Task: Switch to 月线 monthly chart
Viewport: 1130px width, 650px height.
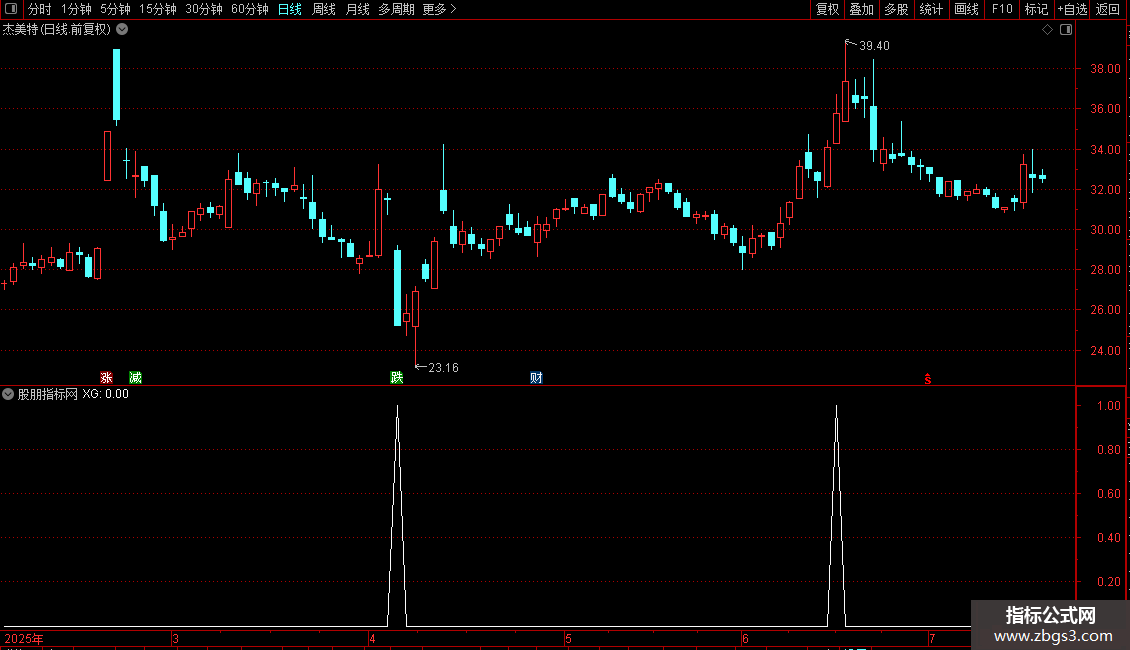Action: 357,9
